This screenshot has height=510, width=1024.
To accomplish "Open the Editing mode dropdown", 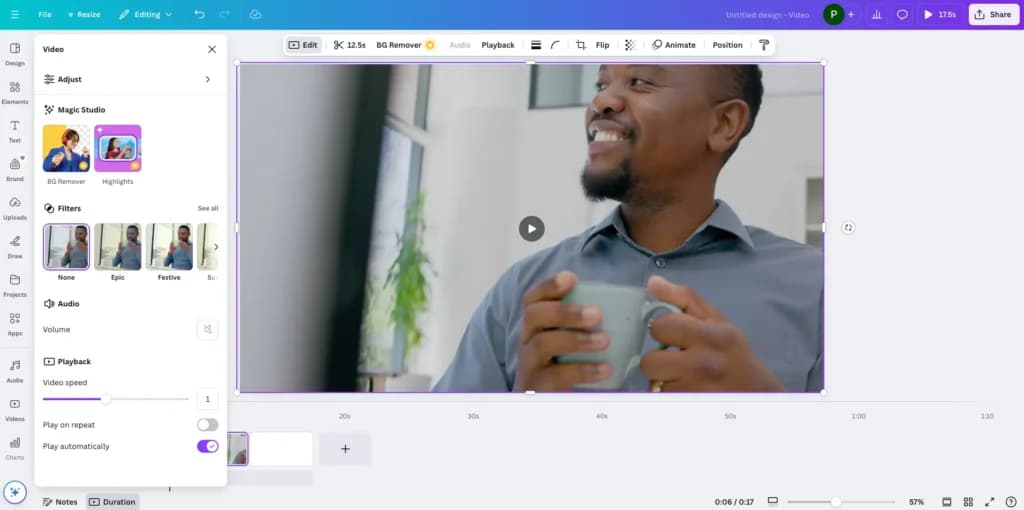I will pyautogui.click(x=146, y=14).
